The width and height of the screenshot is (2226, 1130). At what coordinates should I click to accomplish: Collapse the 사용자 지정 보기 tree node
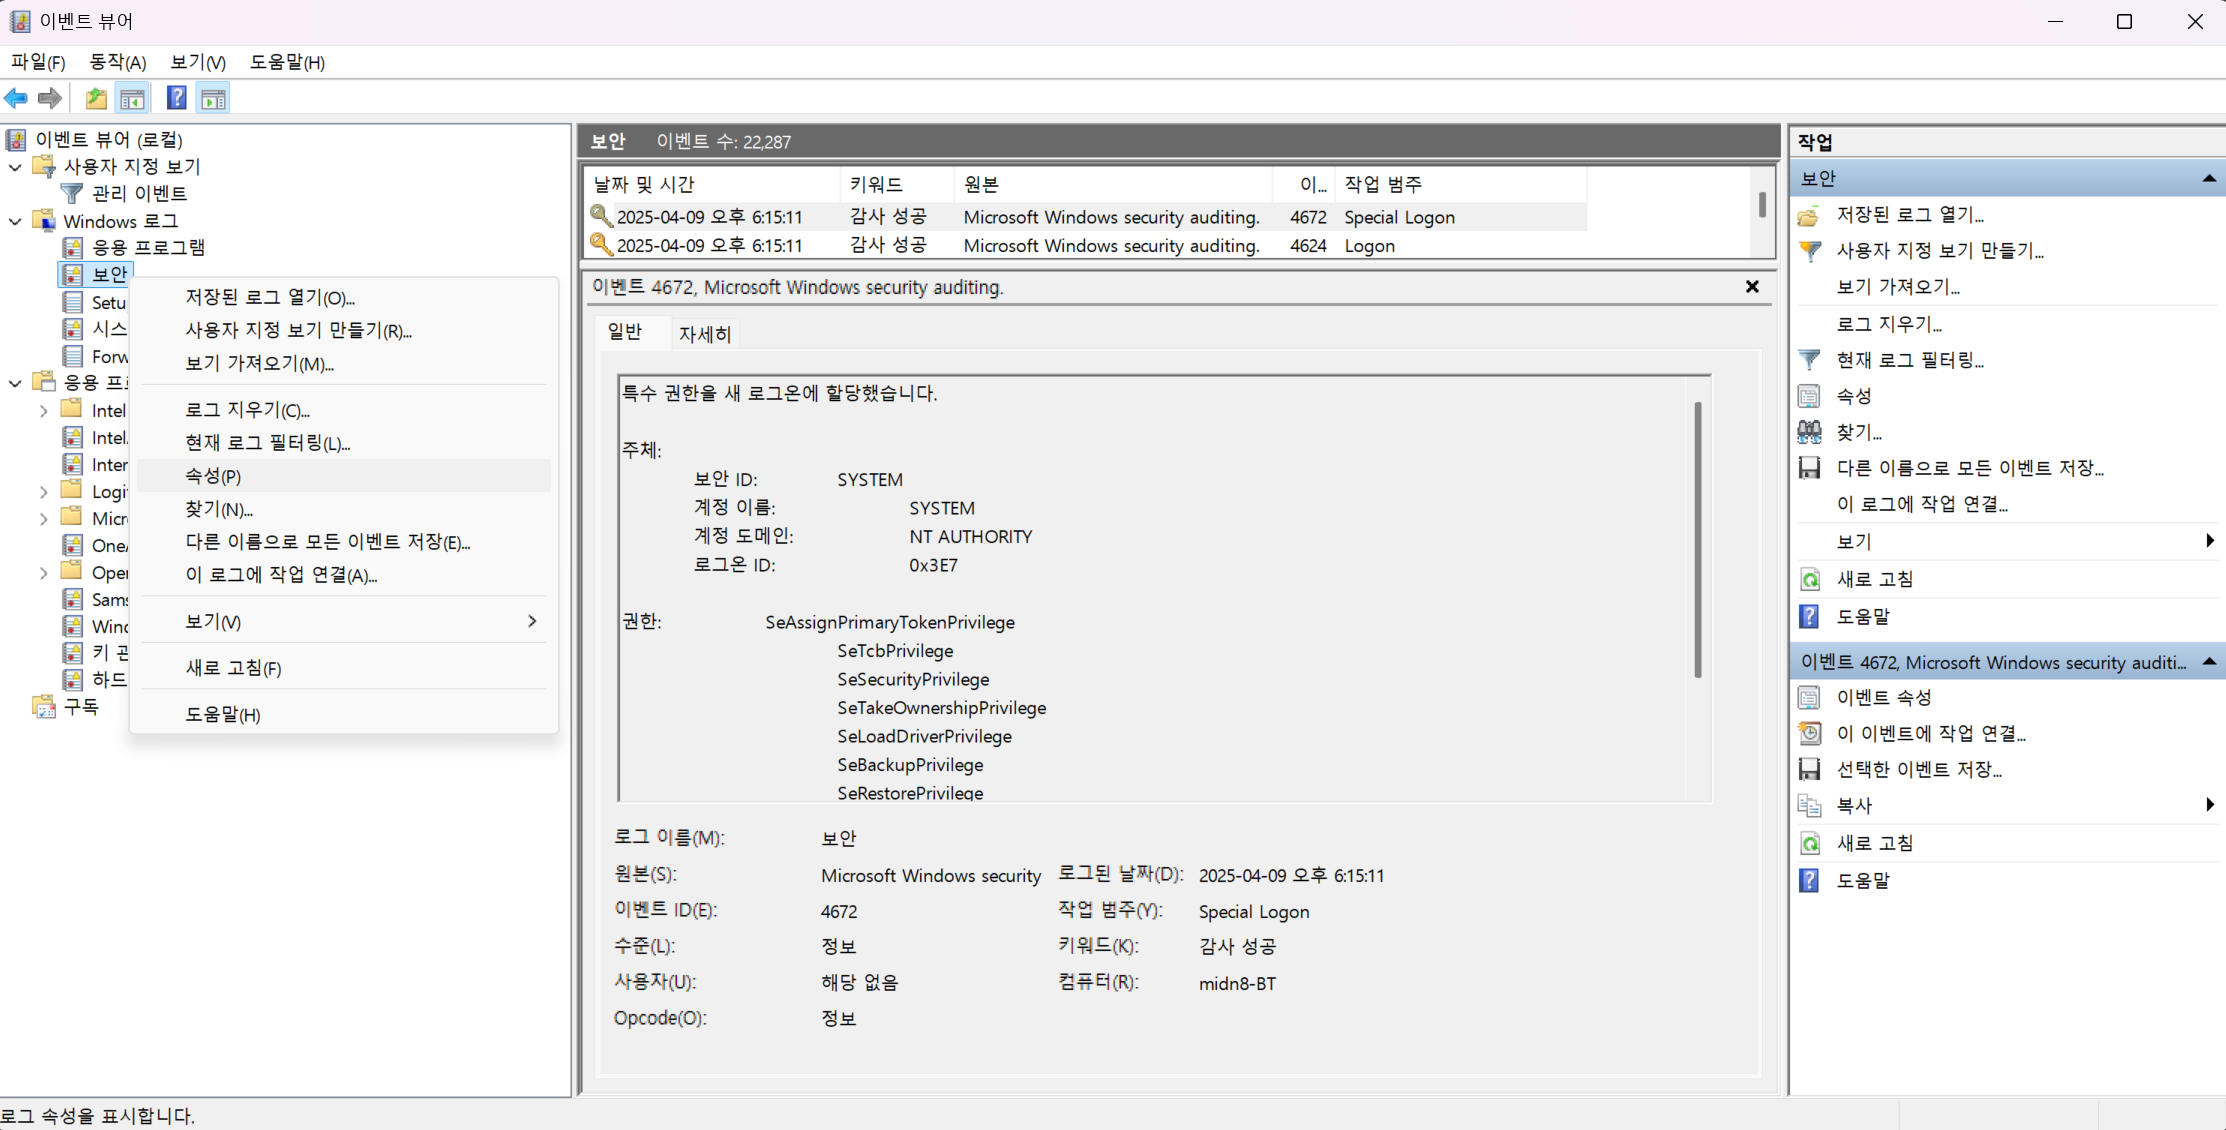coord(15,167)
